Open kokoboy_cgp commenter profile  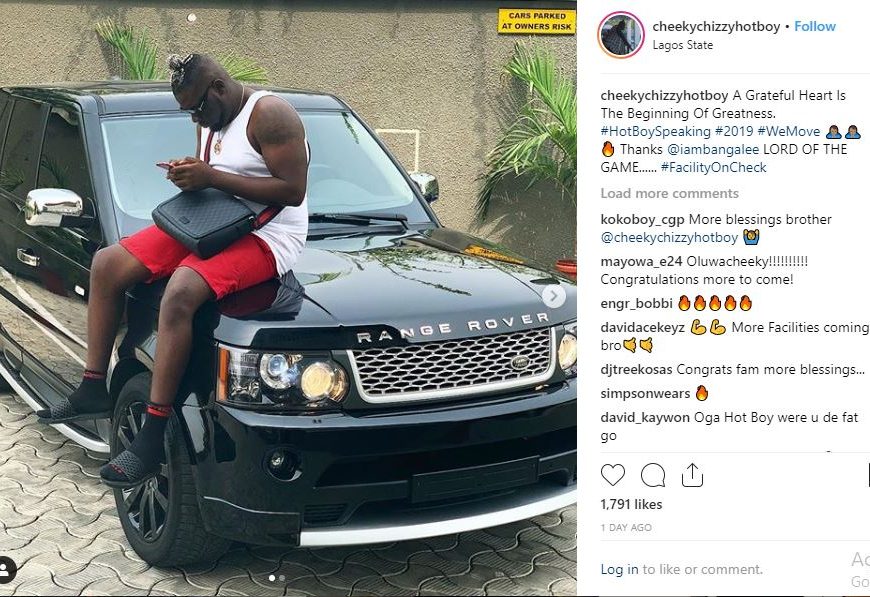click(x=642, y=220)
